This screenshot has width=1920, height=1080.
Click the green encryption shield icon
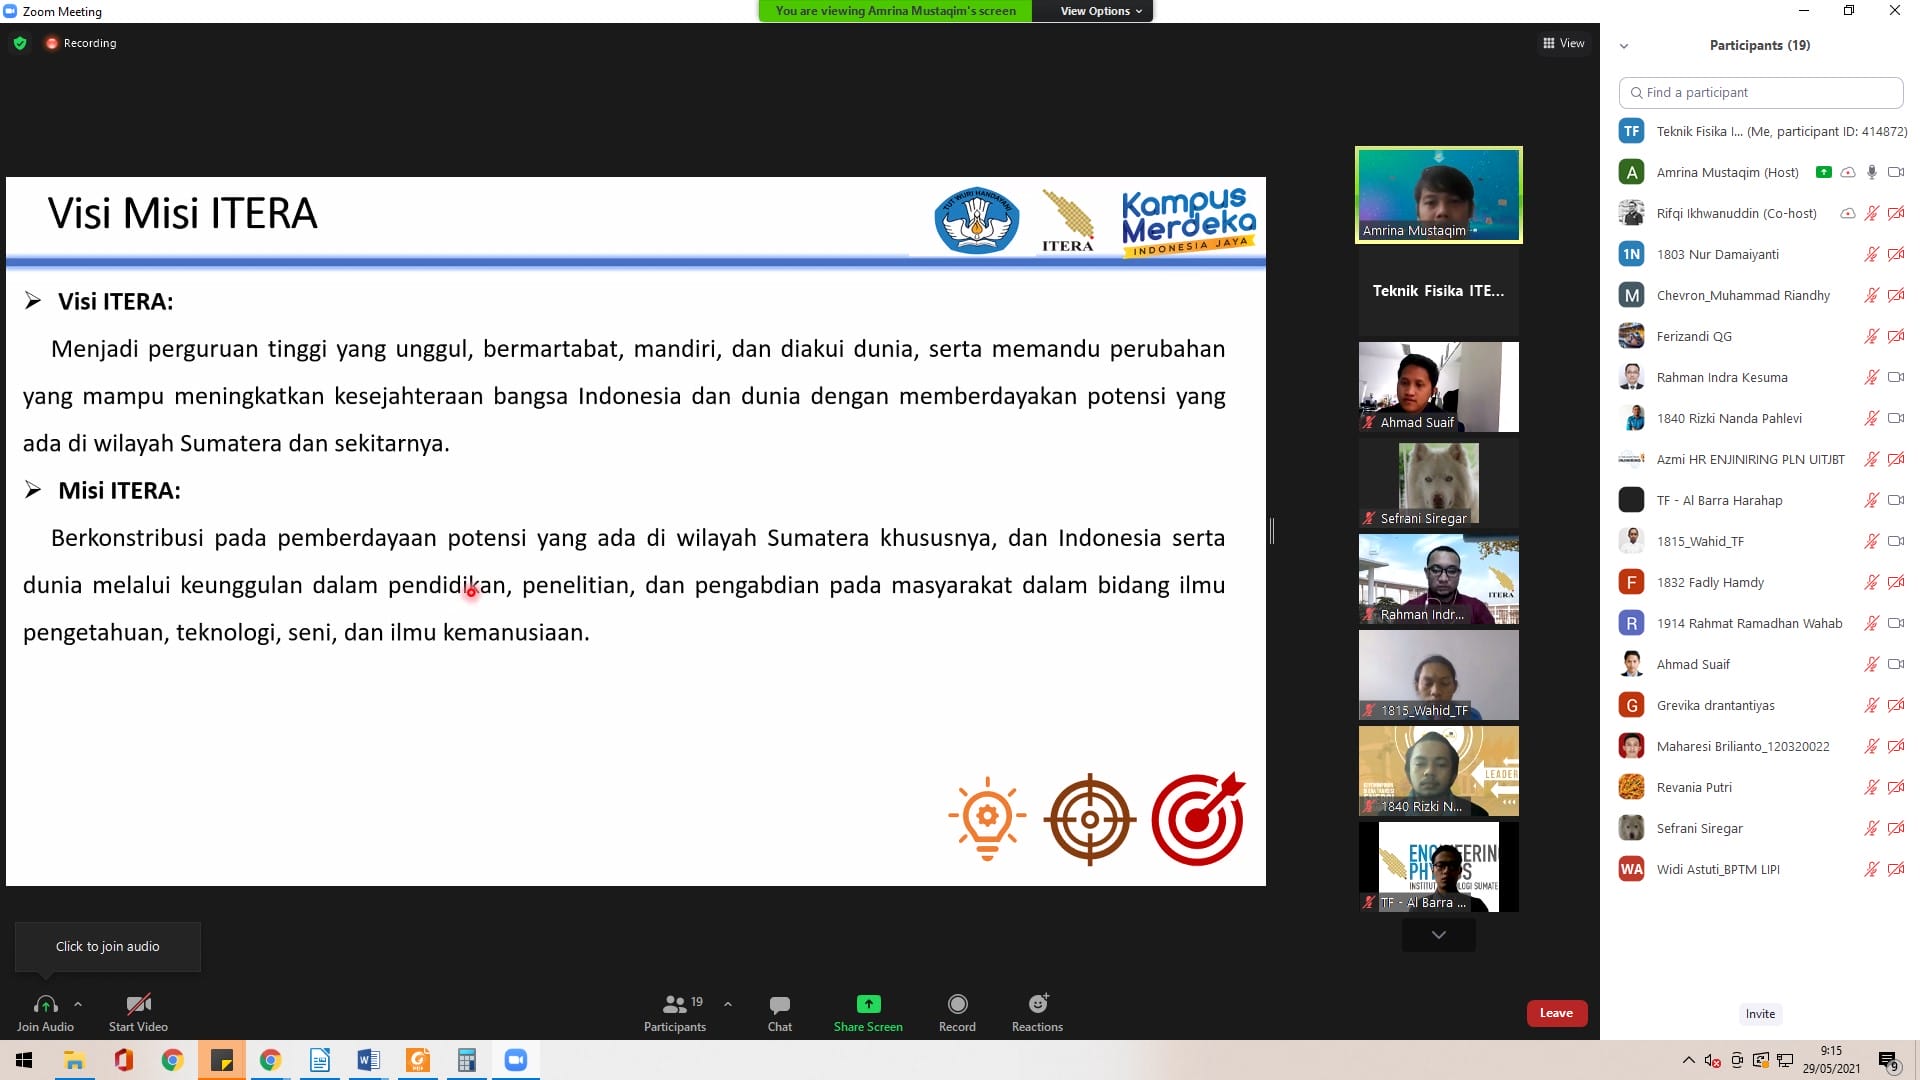click(x=20, y=43)
